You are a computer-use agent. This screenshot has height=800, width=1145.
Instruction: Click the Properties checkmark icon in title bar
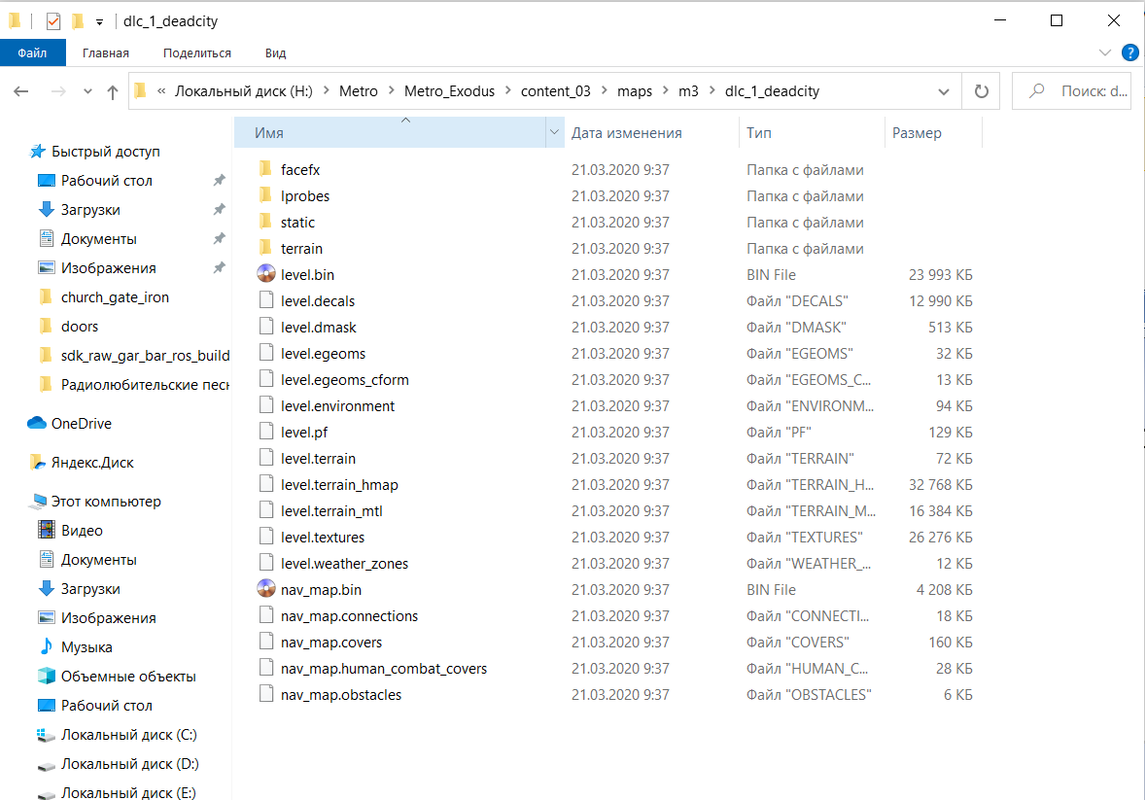point(53,21)
